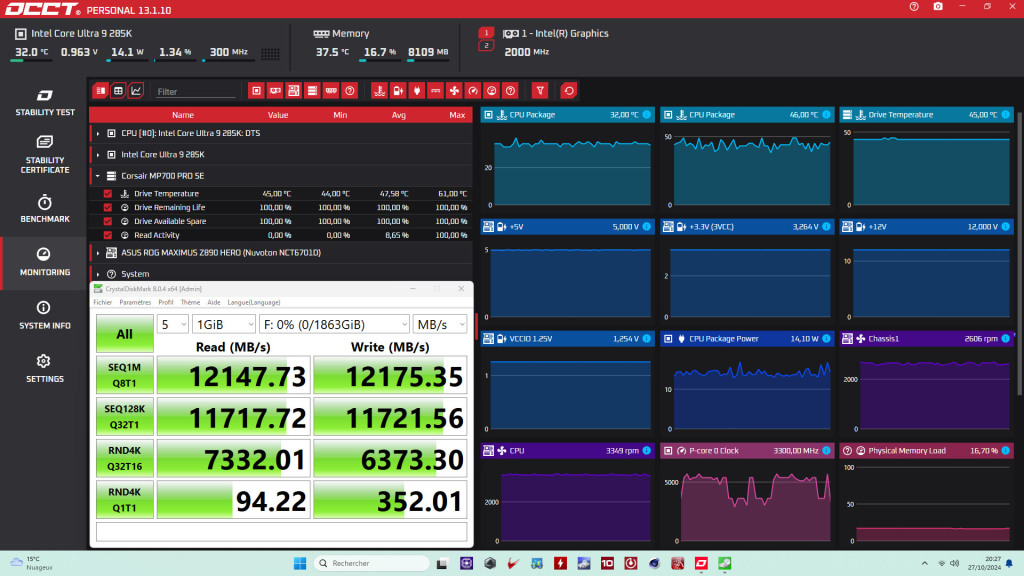Viewport: 1024px width, 576px height.
Task: Open info for Physical Memory Load graph
Action: [x=1006, y=451]
